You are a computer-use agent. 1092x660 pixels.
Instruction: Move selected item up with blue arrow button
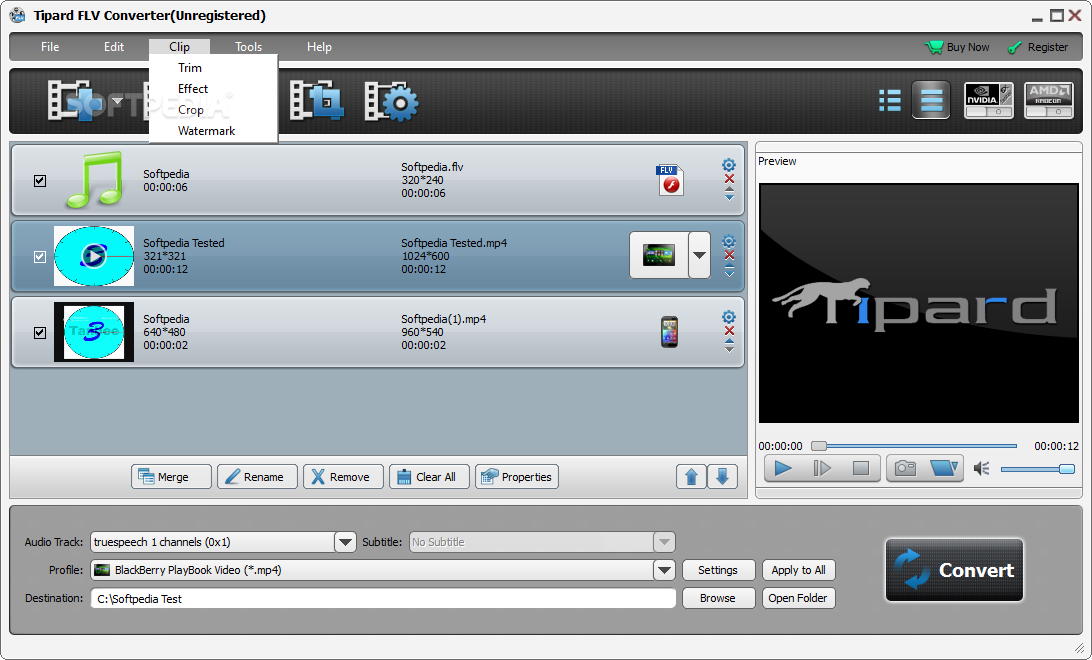[x=691, y=477]
